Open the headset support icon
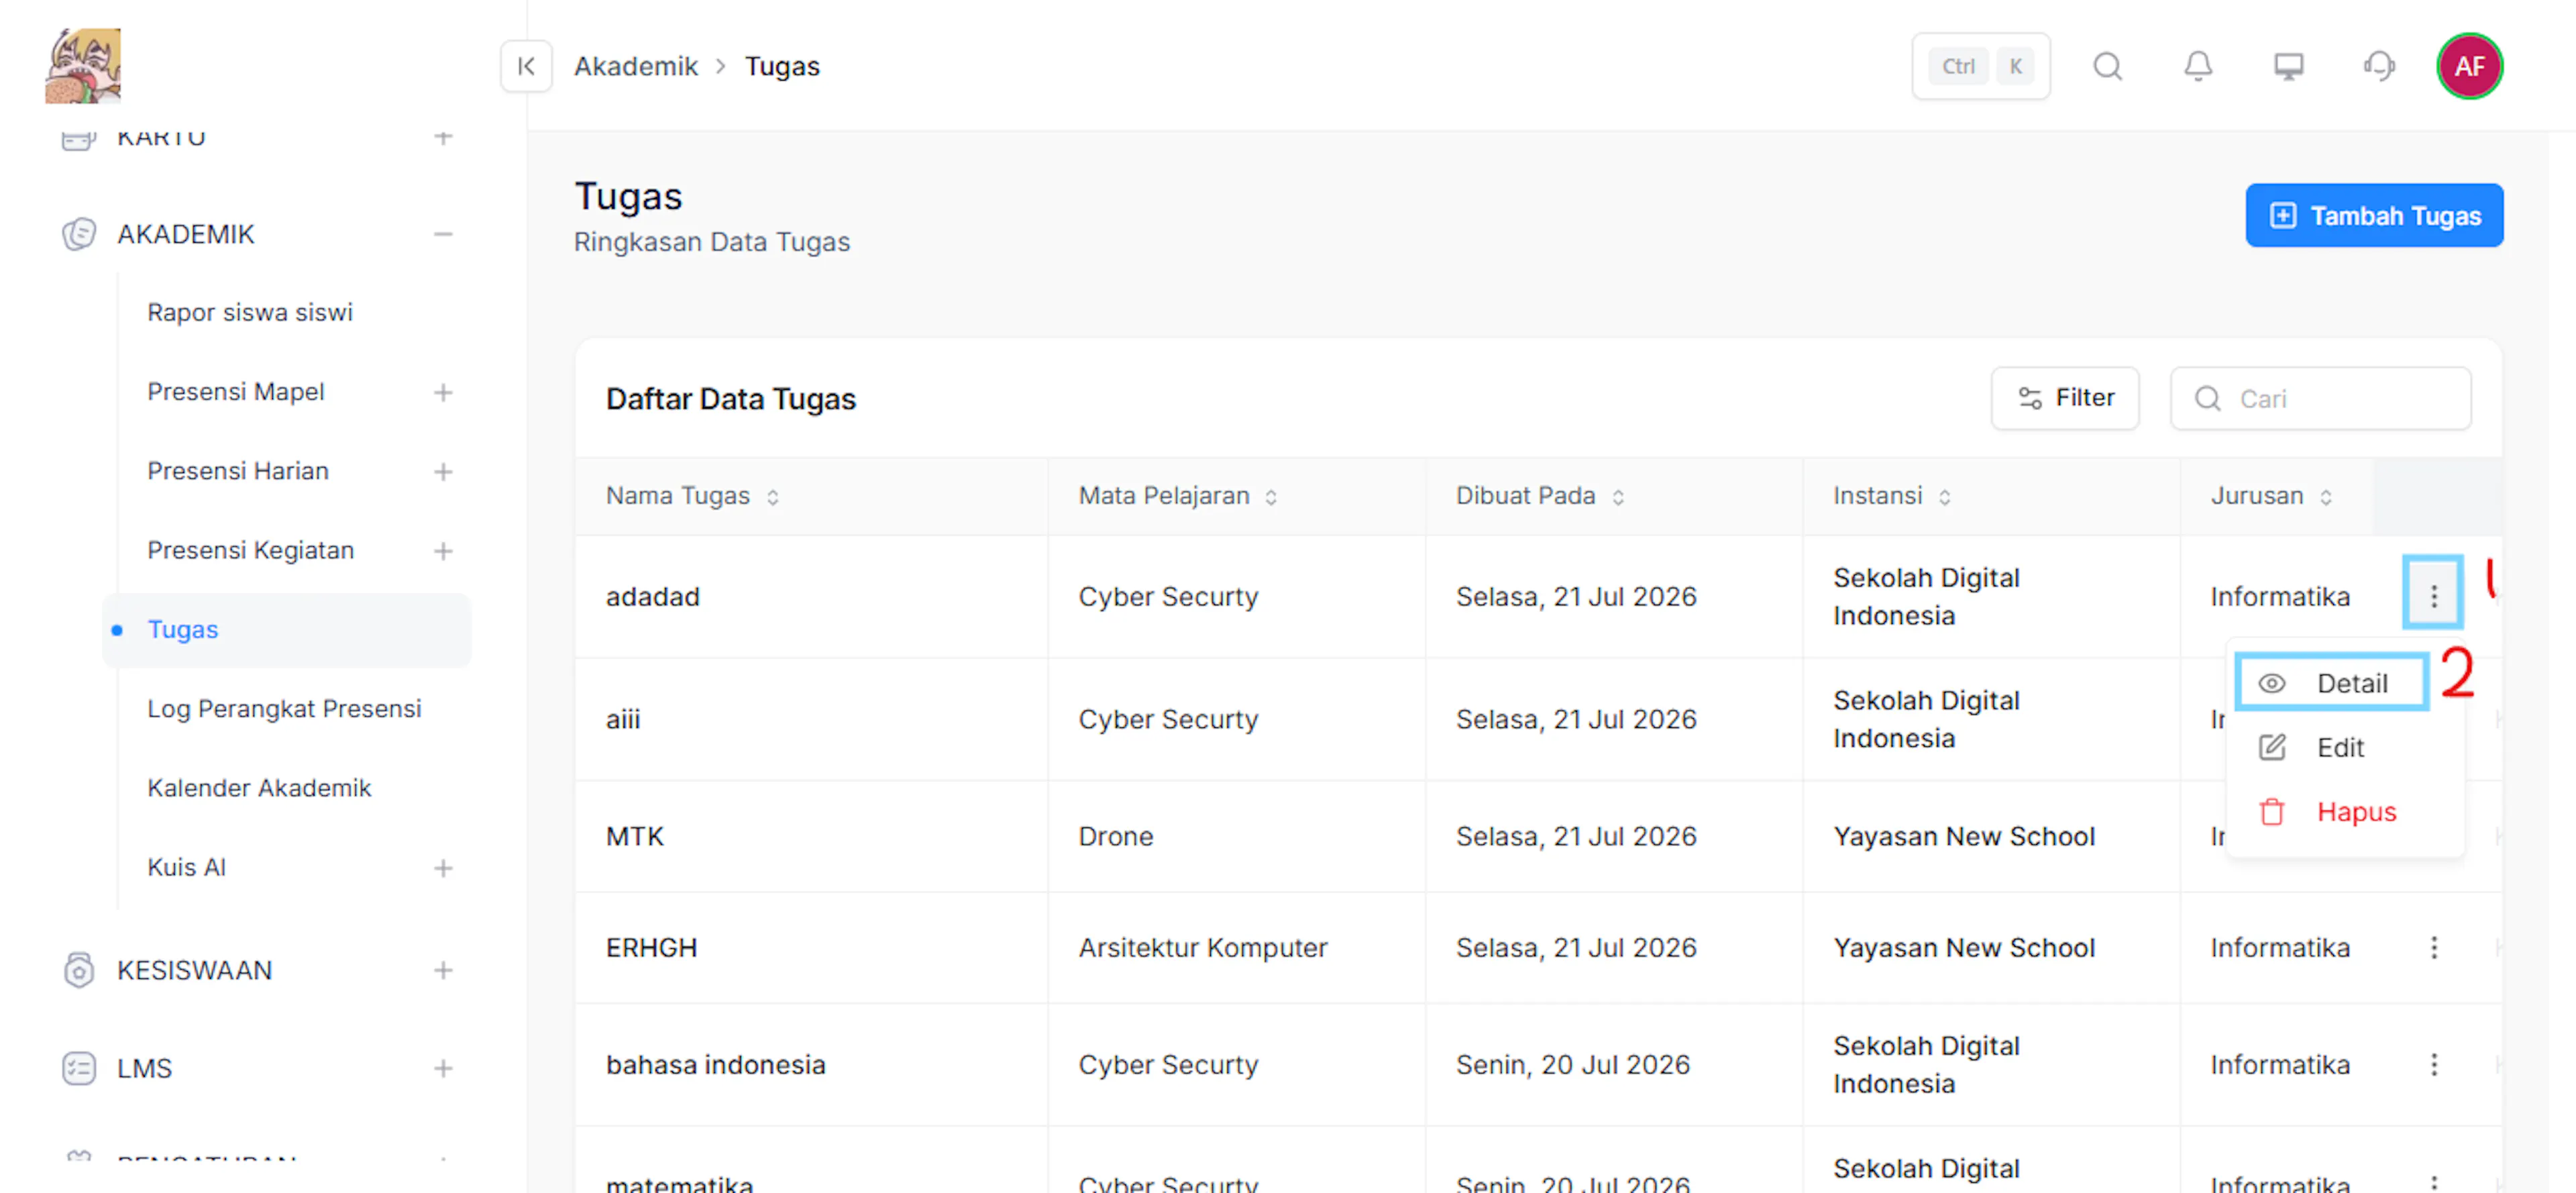2576x1193 pixels. click(2379, 66)
